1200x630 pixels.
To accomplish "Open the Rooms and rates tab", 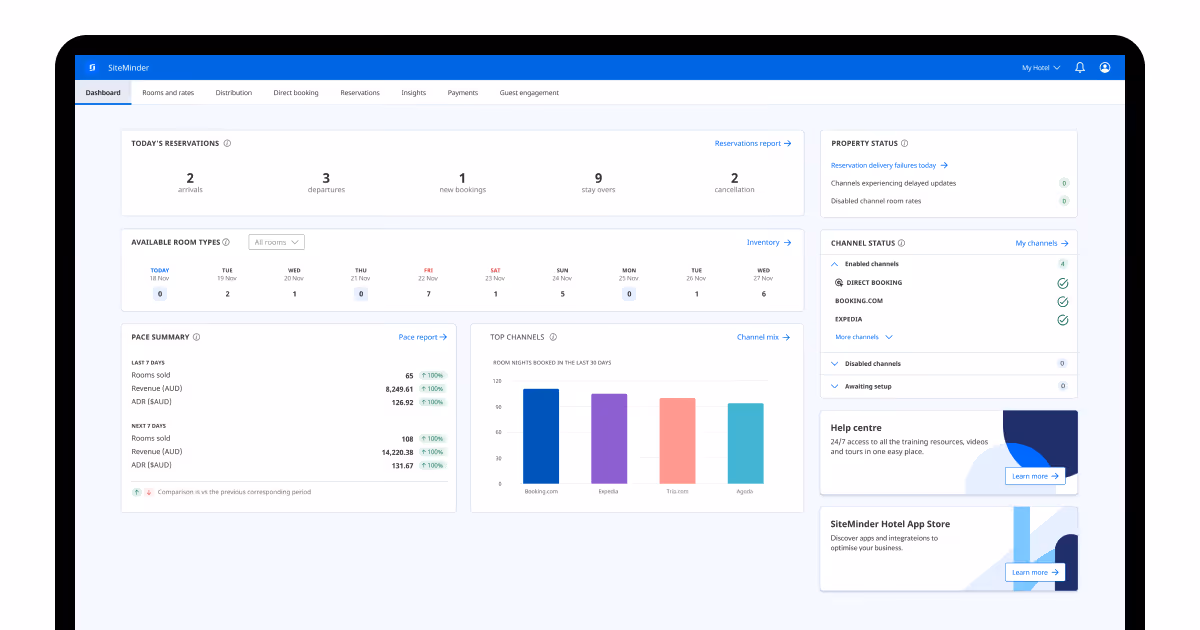I will (x=168, y=92).
